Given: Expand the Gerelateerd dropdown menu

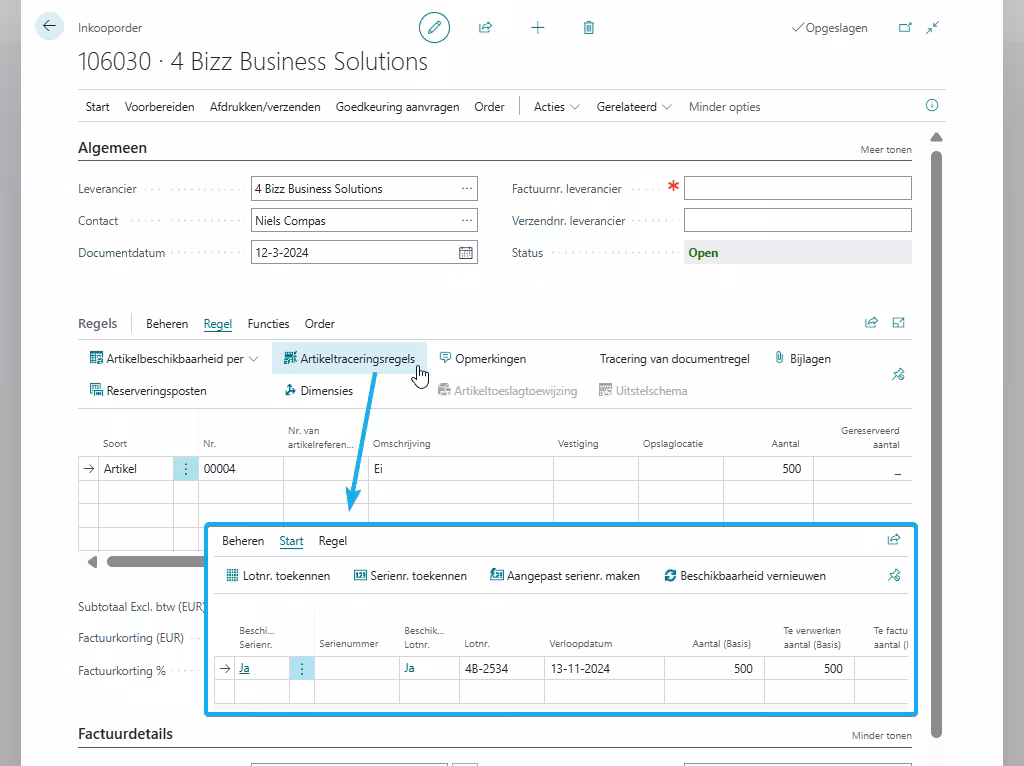Looking at the screenshot, I should pyautogui.click(x=634, y=107).
